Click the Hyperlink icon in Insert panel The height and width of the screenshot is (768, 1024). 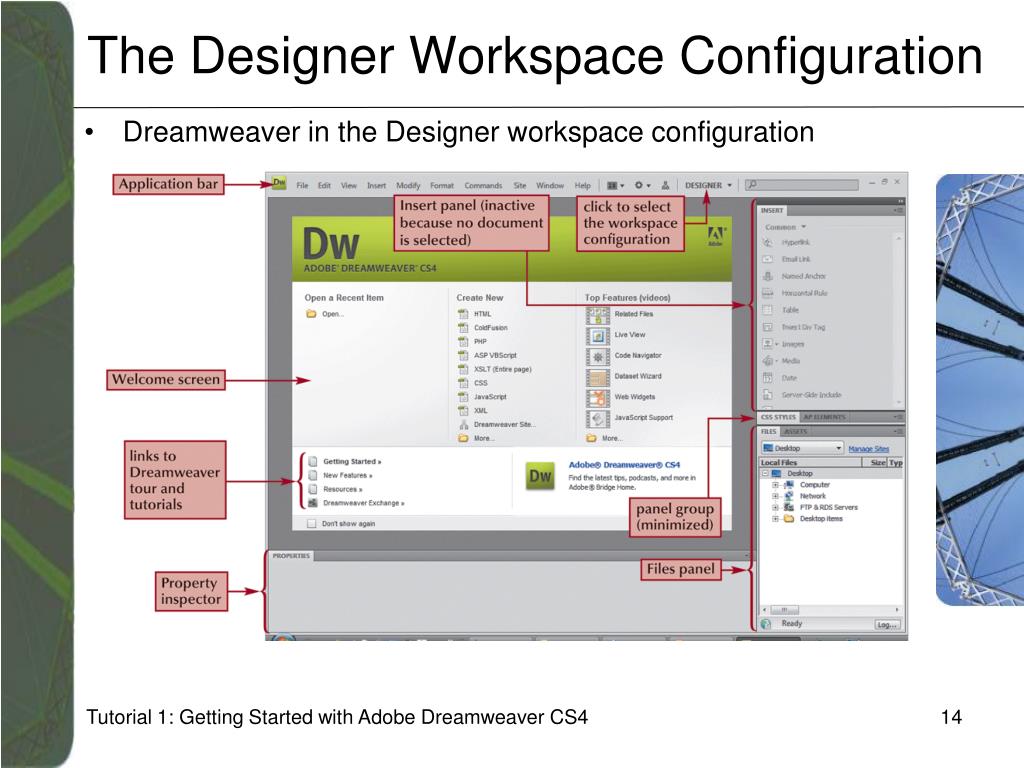pos(768,242)
